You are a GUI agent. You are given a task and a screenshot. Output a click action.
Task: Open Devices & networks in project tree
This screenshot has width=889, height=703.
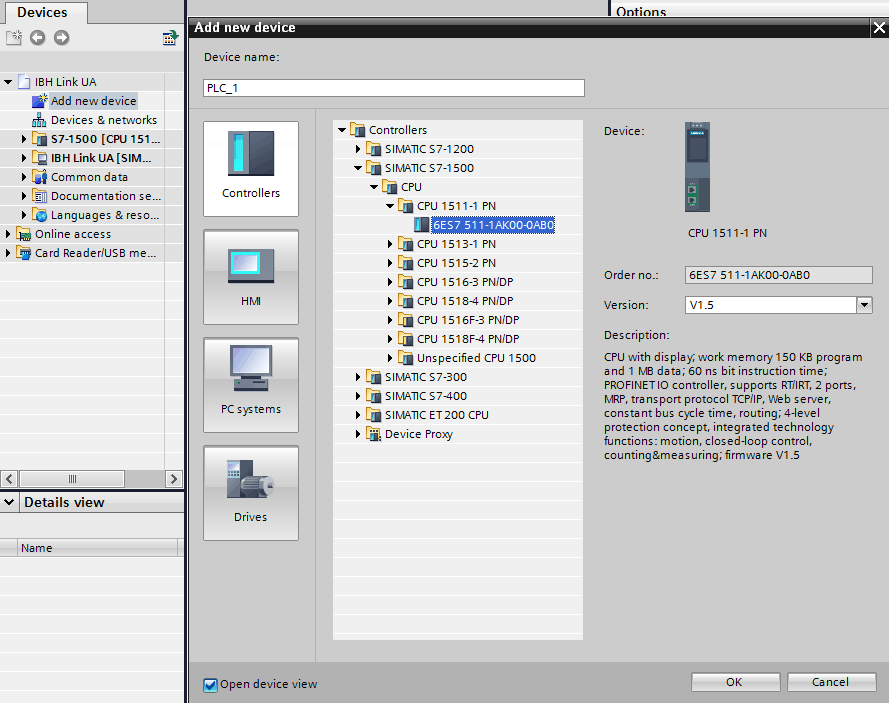103,120
